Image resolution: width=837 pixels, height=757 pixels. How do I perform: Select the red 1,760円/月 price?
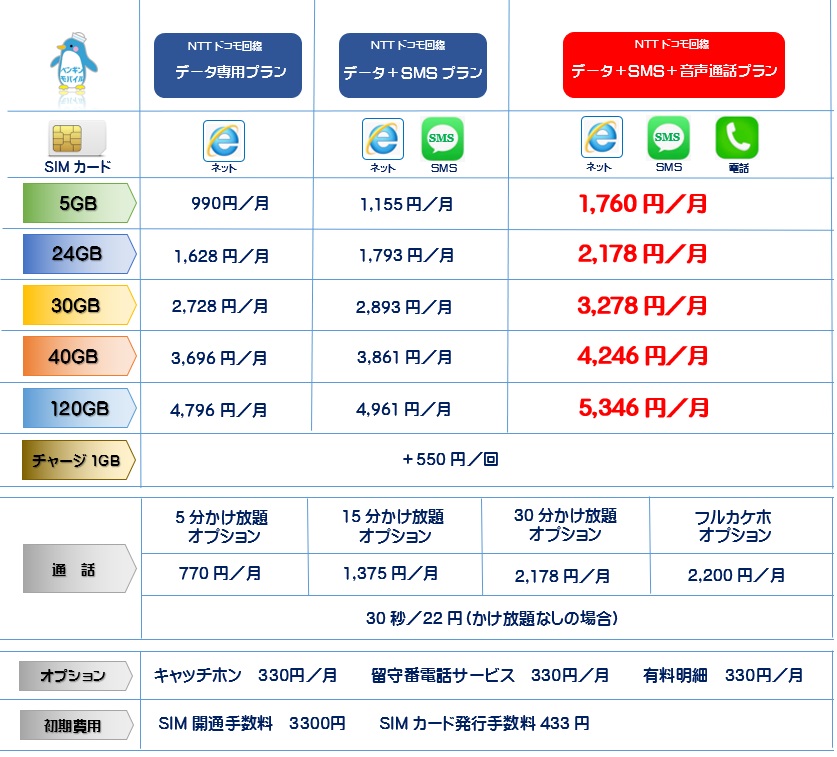pyautogui.click(x=643, y=204)
